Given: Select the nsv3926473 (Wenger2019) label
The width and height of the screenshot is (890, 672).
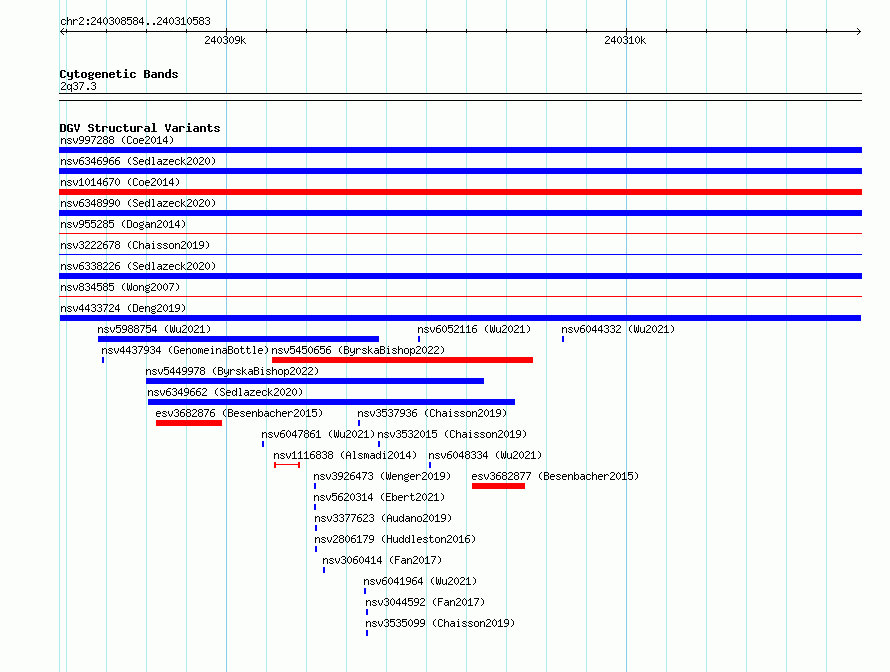Looking at the screenshot, I should click(382, 476).
